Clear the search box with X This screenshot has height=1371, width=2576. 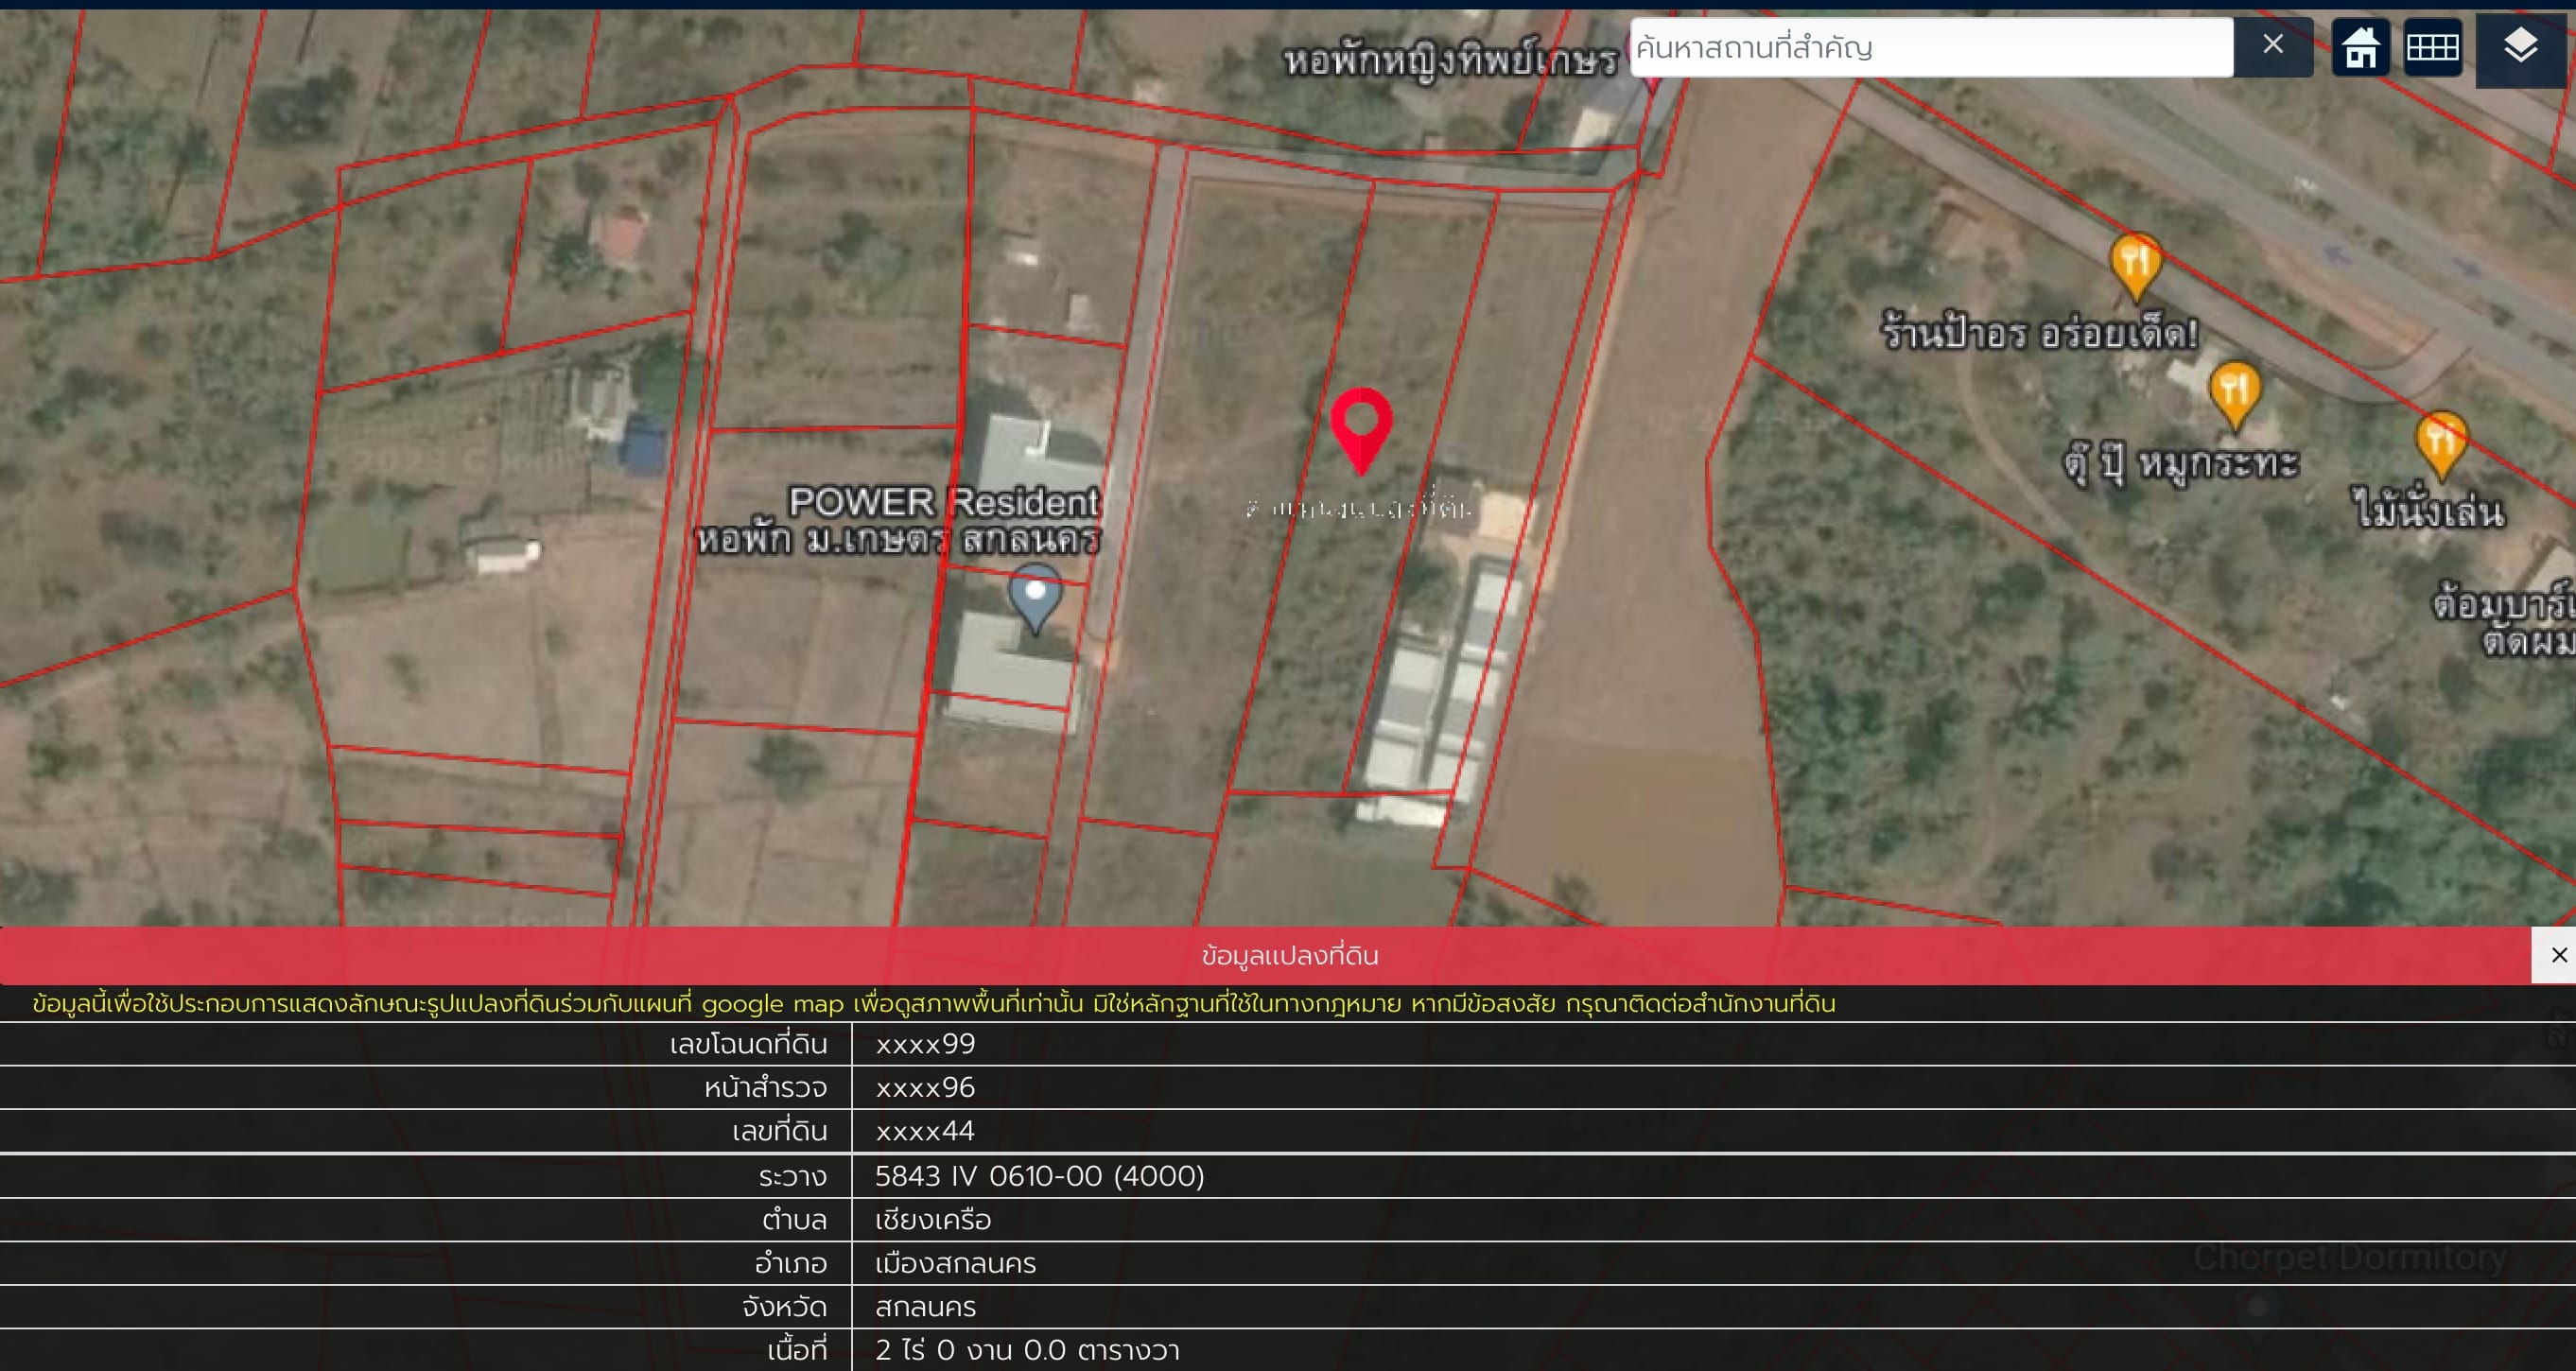coord(2273,45)
